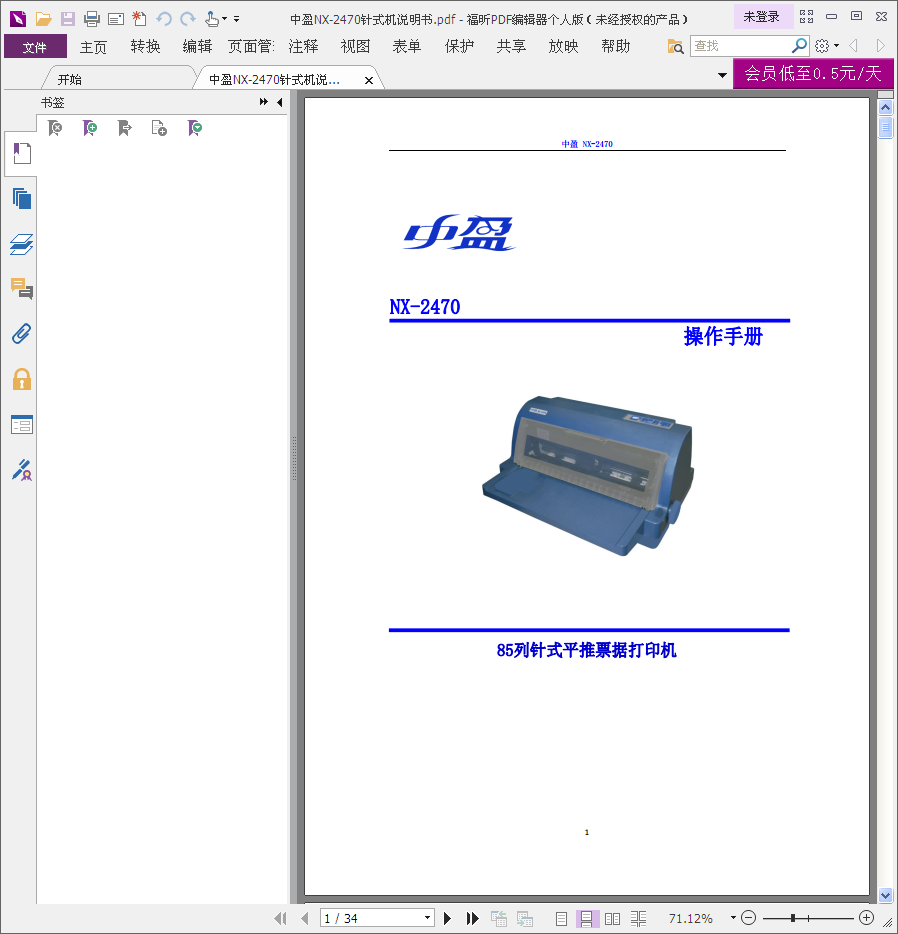This screenshot has width=898, height=934.
Task: Open the tab list dropdown arrow
Action: pos(722,75)
